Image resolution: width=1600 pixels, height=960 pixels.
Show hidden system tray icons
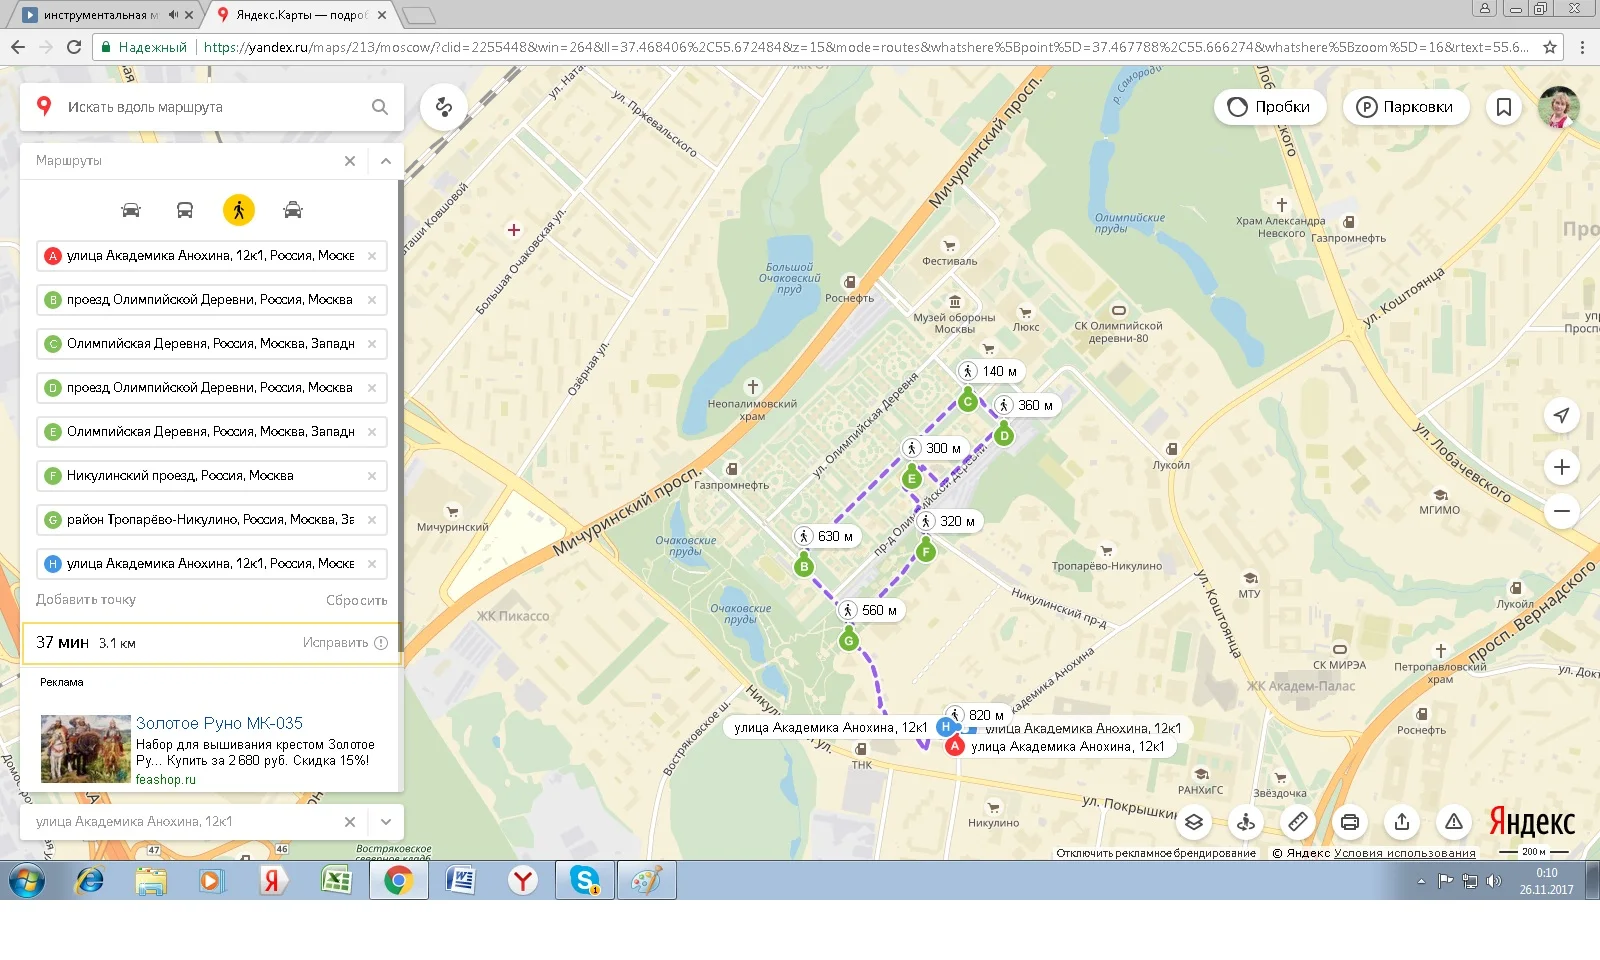1421,881
